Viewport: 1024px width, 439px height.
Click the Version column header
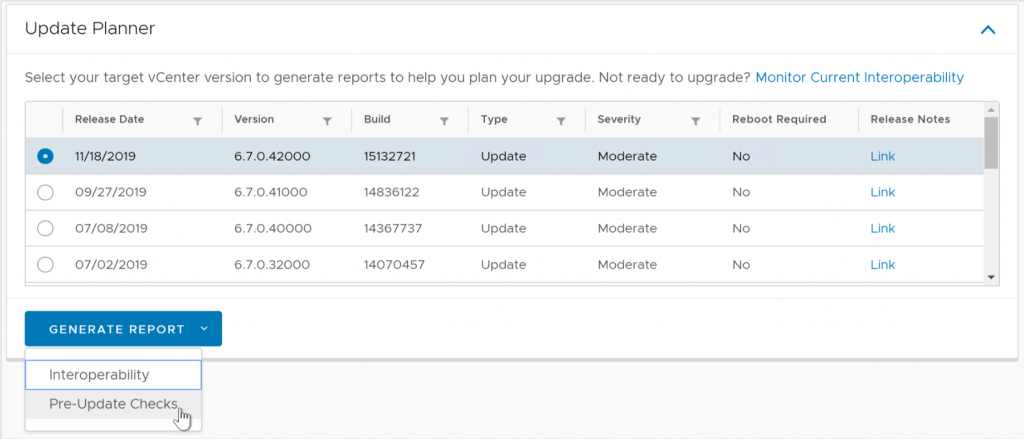pos(254,120)
